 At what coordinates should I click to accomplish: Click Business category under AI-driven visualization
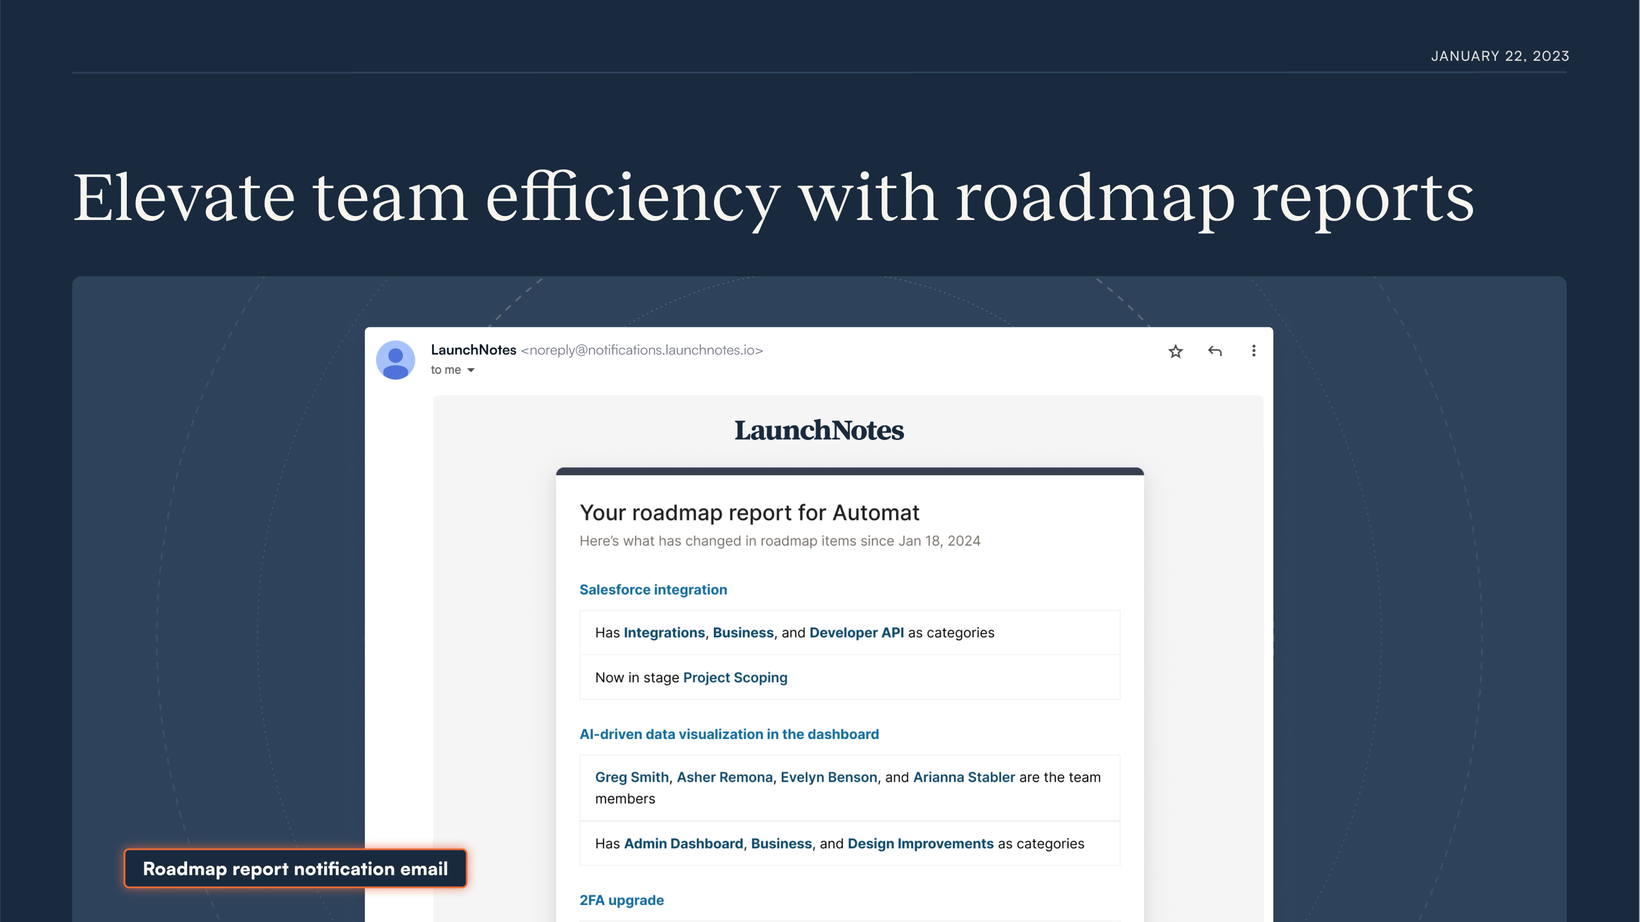click(x=781, y=844)
